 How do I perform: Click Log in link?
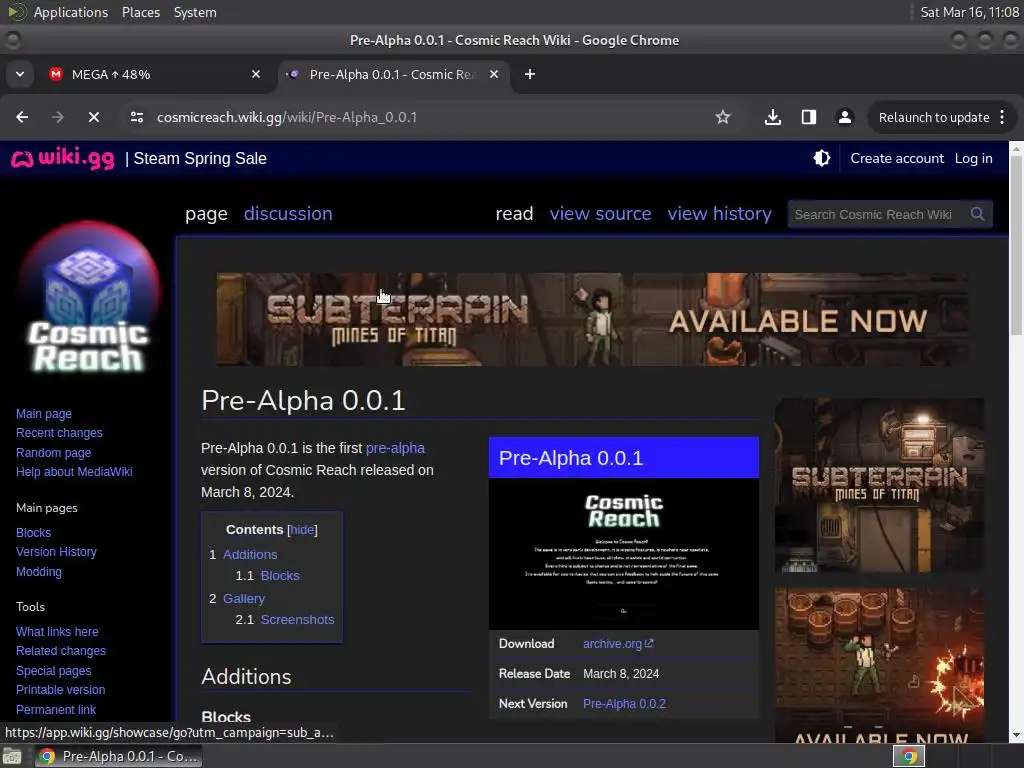(x=973, y=158)
